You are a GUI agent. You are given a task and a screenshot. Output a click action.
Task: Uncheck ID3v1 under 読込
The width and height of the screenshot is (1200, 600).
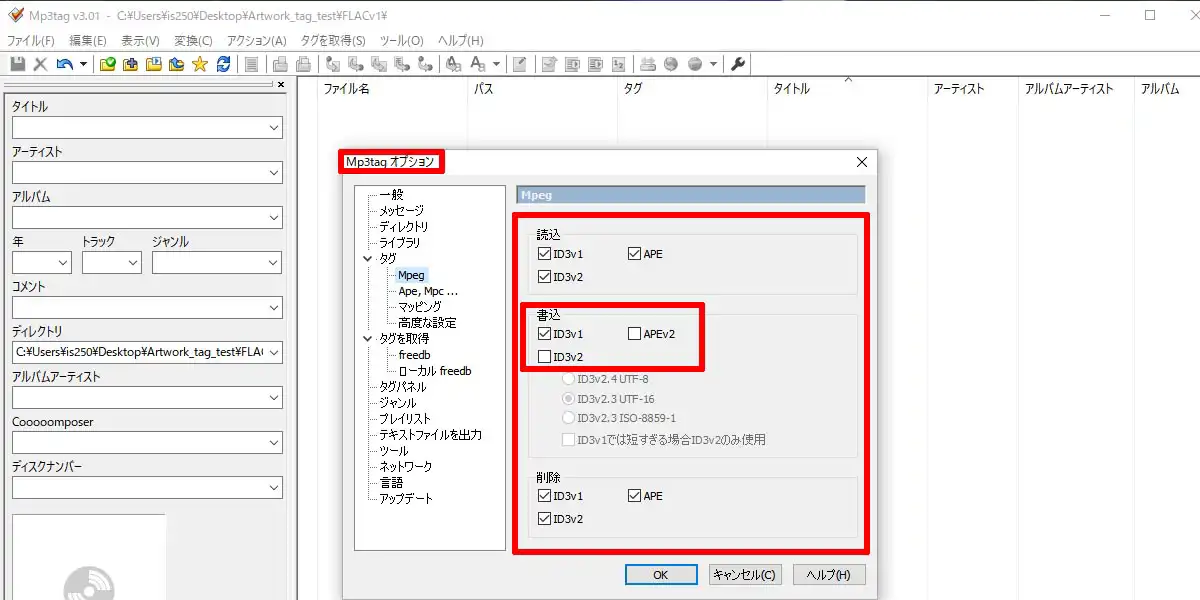click(544, 254)
